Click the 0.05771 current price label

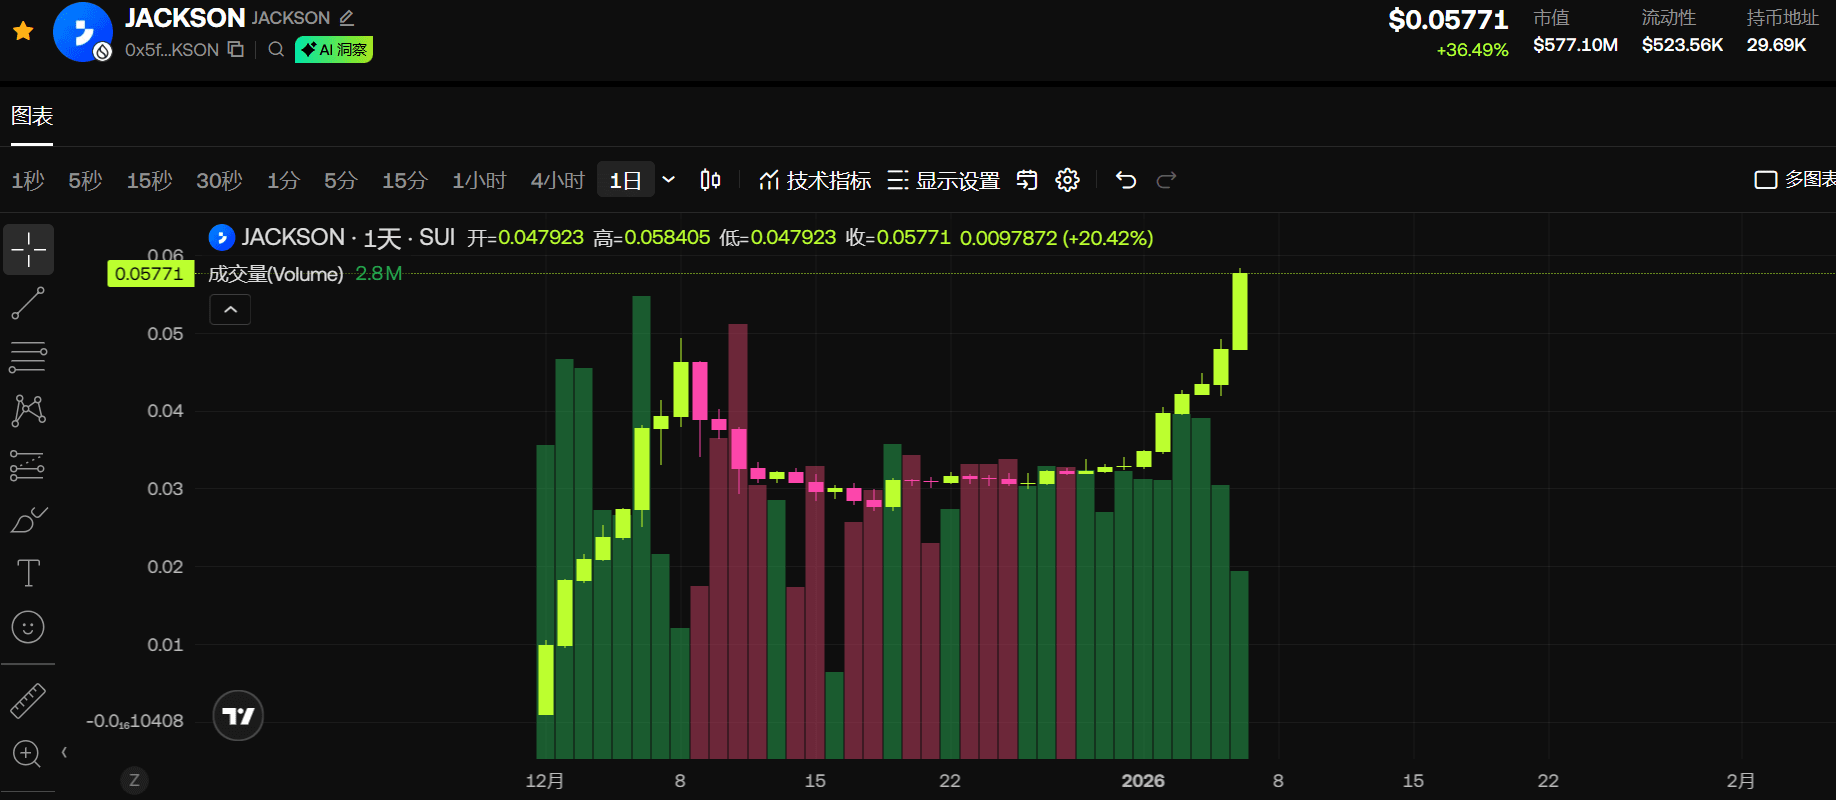pyautogui.click(x=150, y=274)
